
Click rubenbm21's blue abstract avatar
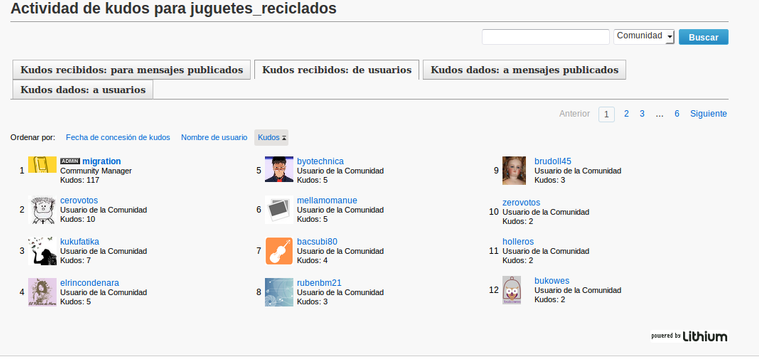tap(279, 292)
